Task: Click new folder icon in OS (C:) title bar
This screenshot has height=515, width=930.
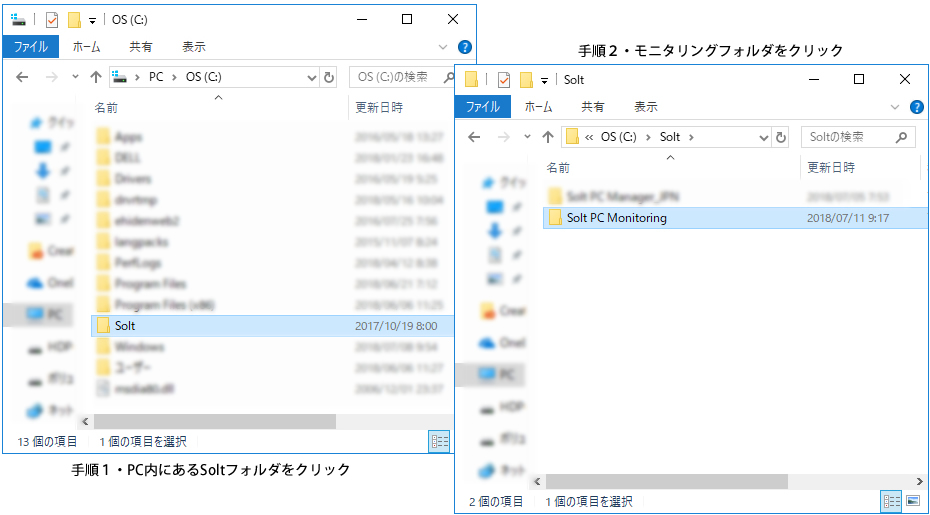Action: coord(74,20)
